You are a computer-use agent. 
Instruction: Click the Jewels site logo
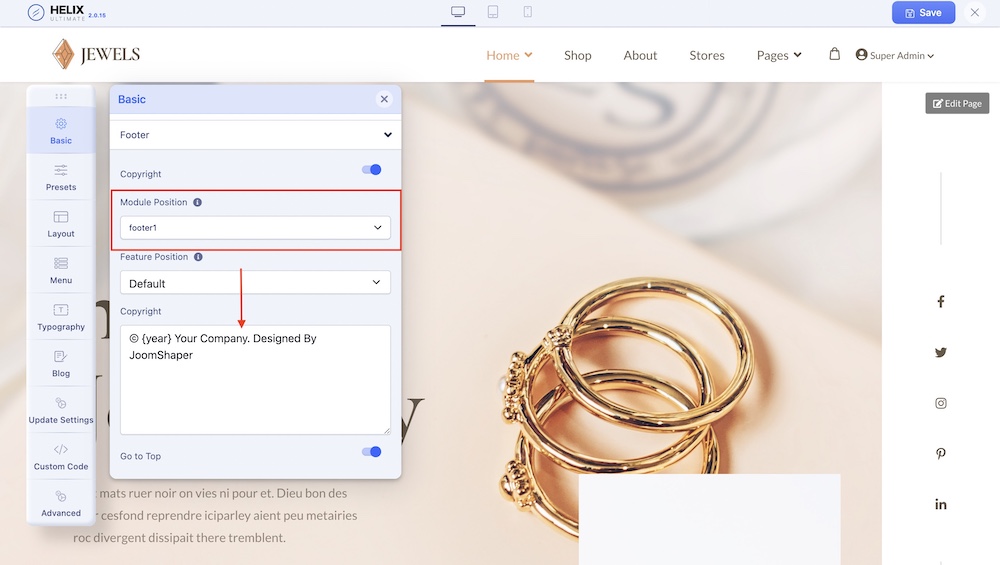pyautogui.click(x=96, y=54)
